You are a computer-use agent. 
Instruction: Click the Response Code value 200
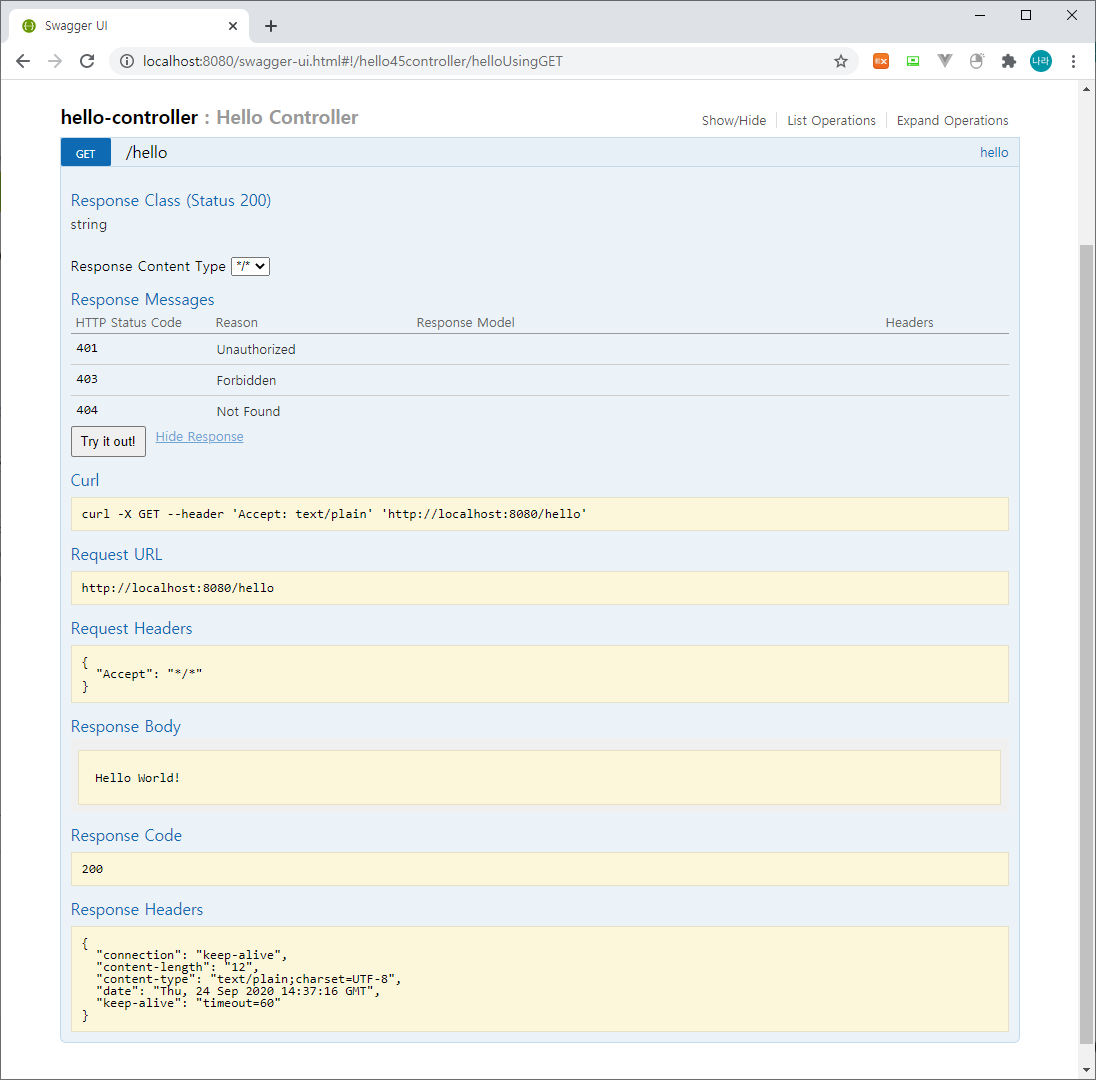tap(92, 869)
